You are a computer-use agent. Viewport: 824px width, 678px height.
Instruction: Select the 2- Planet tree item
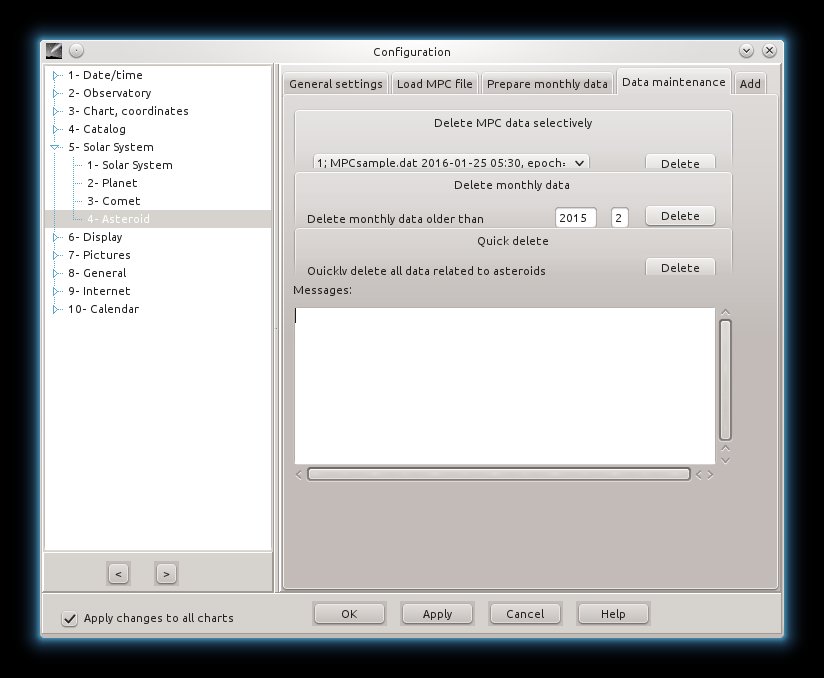[x=112, y=183]
